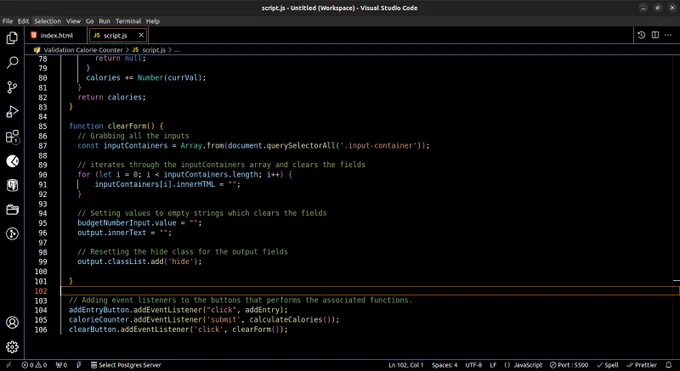This screenshot has height=371, width=680.
Task: Open the Explorer view in activity bar
Action: coord(12,38)
